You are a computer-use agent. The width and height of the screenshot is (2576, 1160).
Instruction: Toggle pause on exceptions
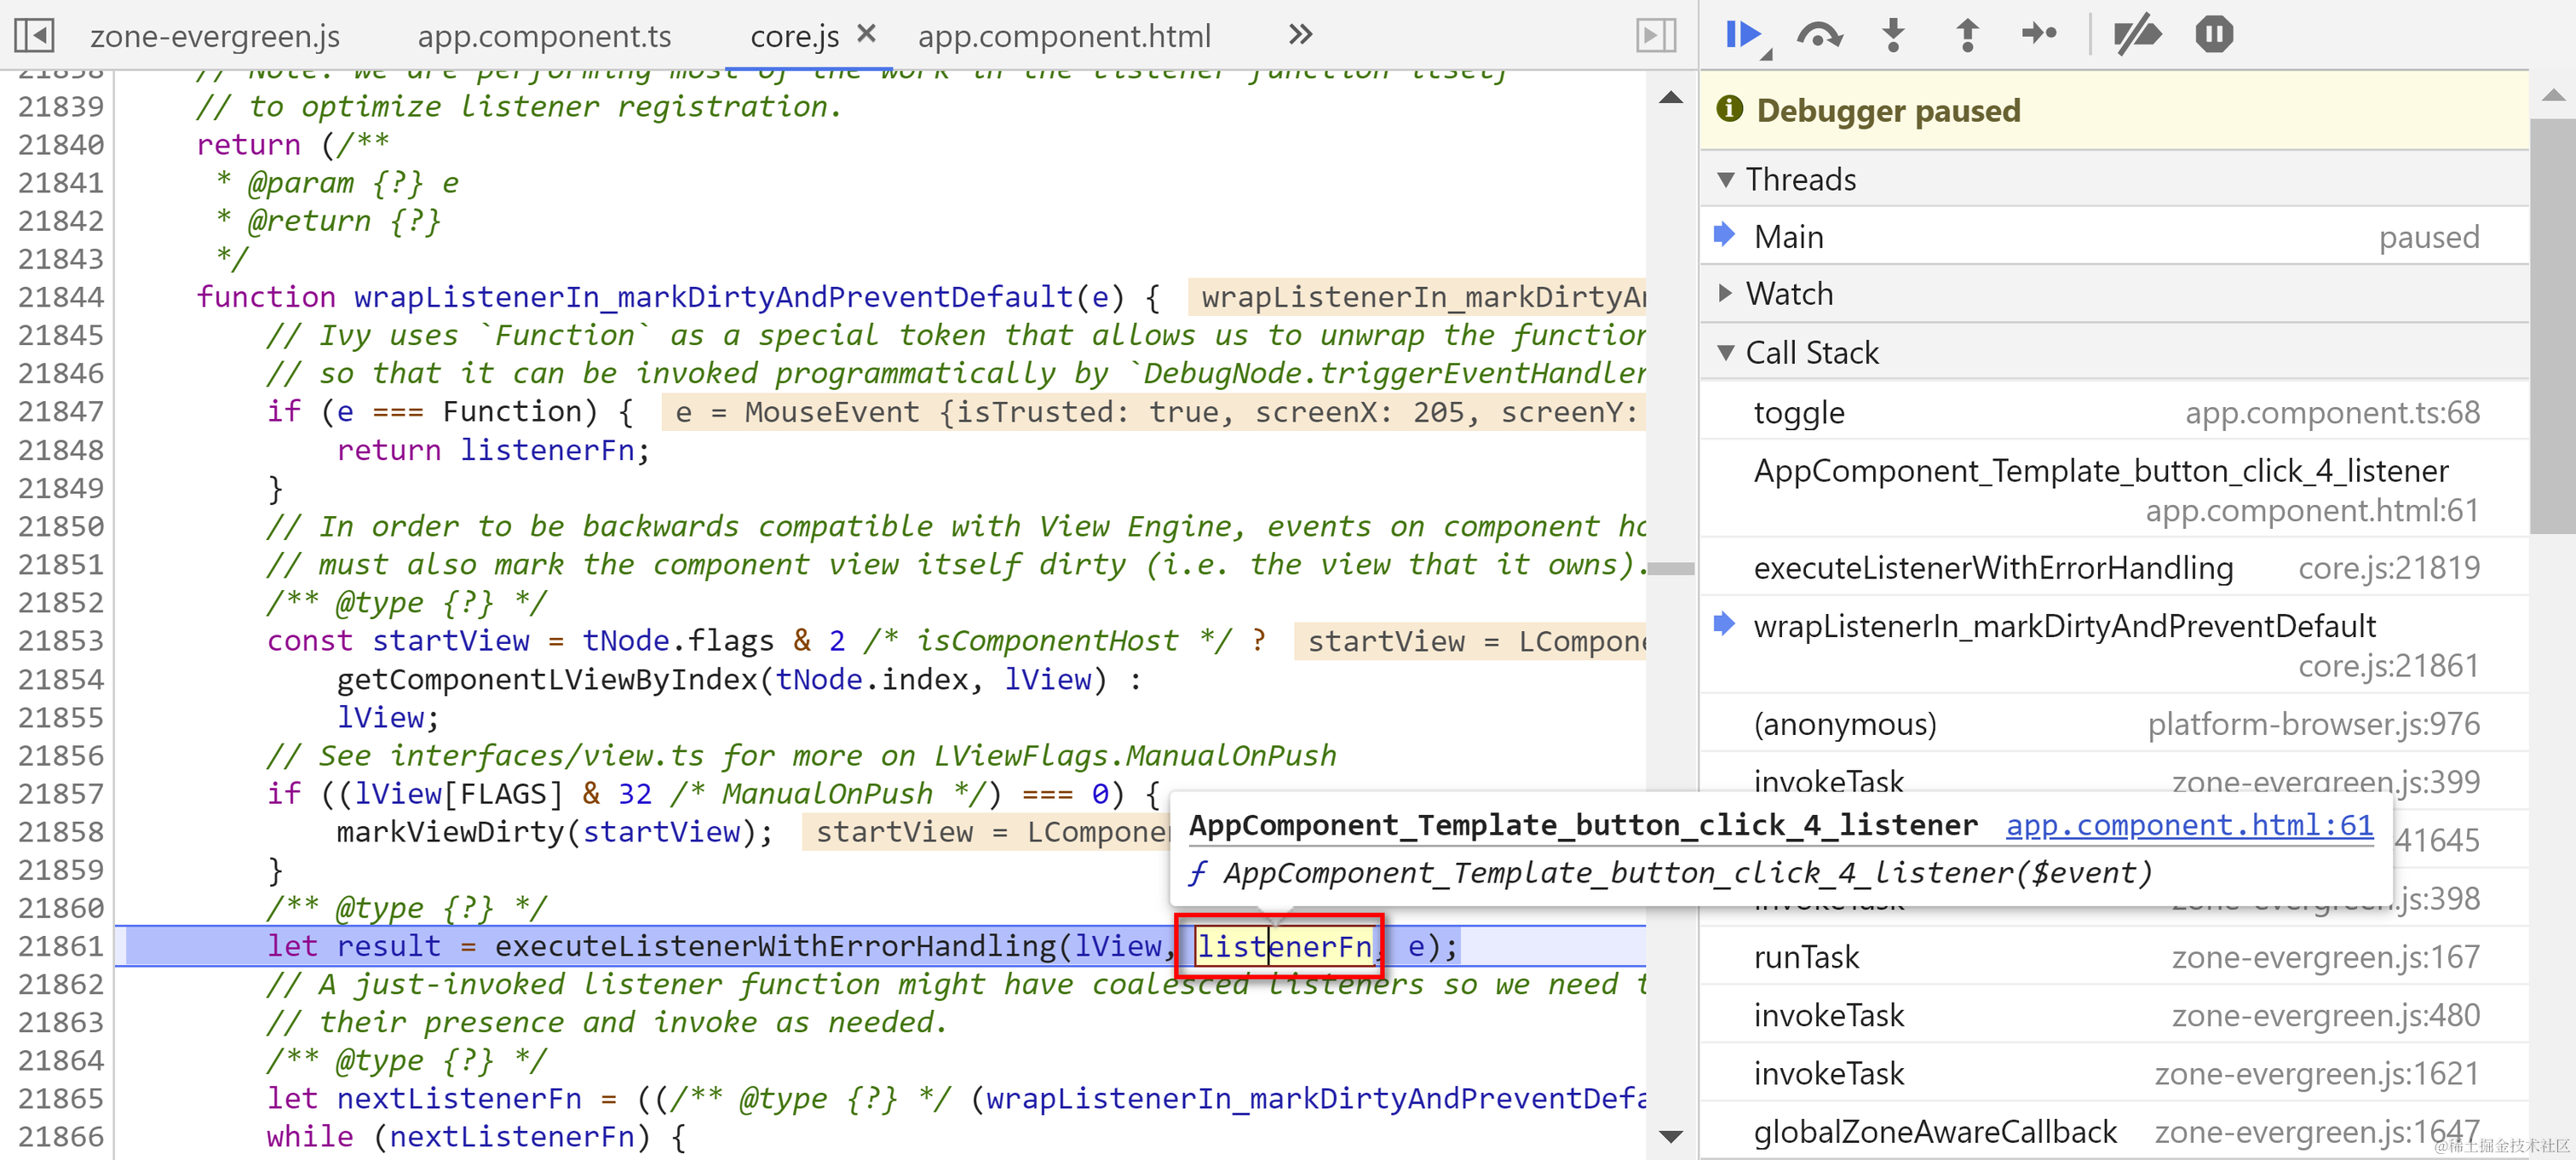tap(2213, 35)
